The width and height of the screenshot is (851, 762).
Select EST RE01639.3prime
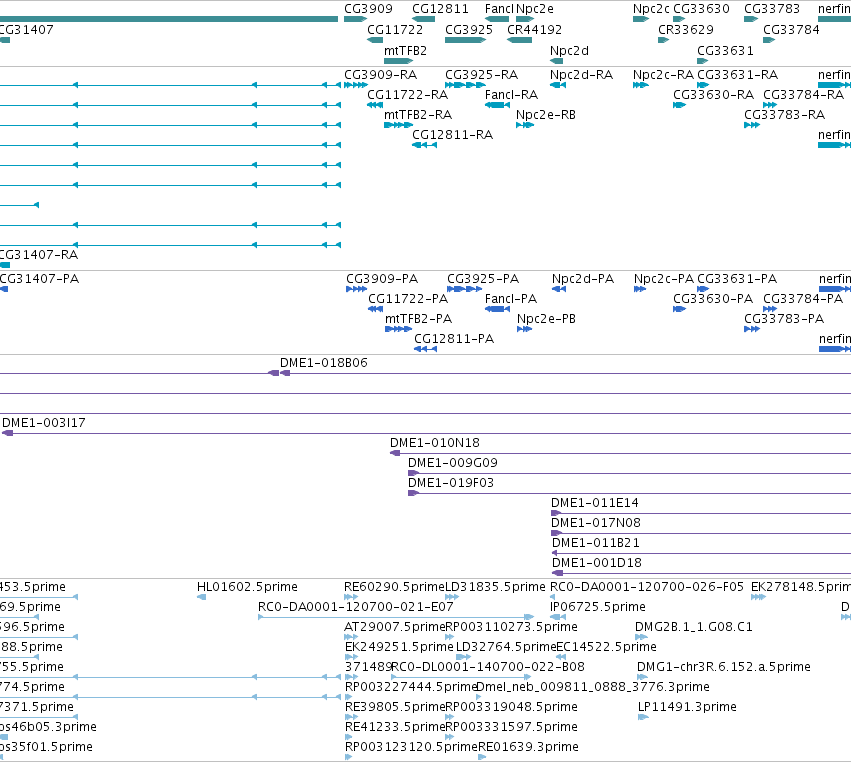point(528,747)
